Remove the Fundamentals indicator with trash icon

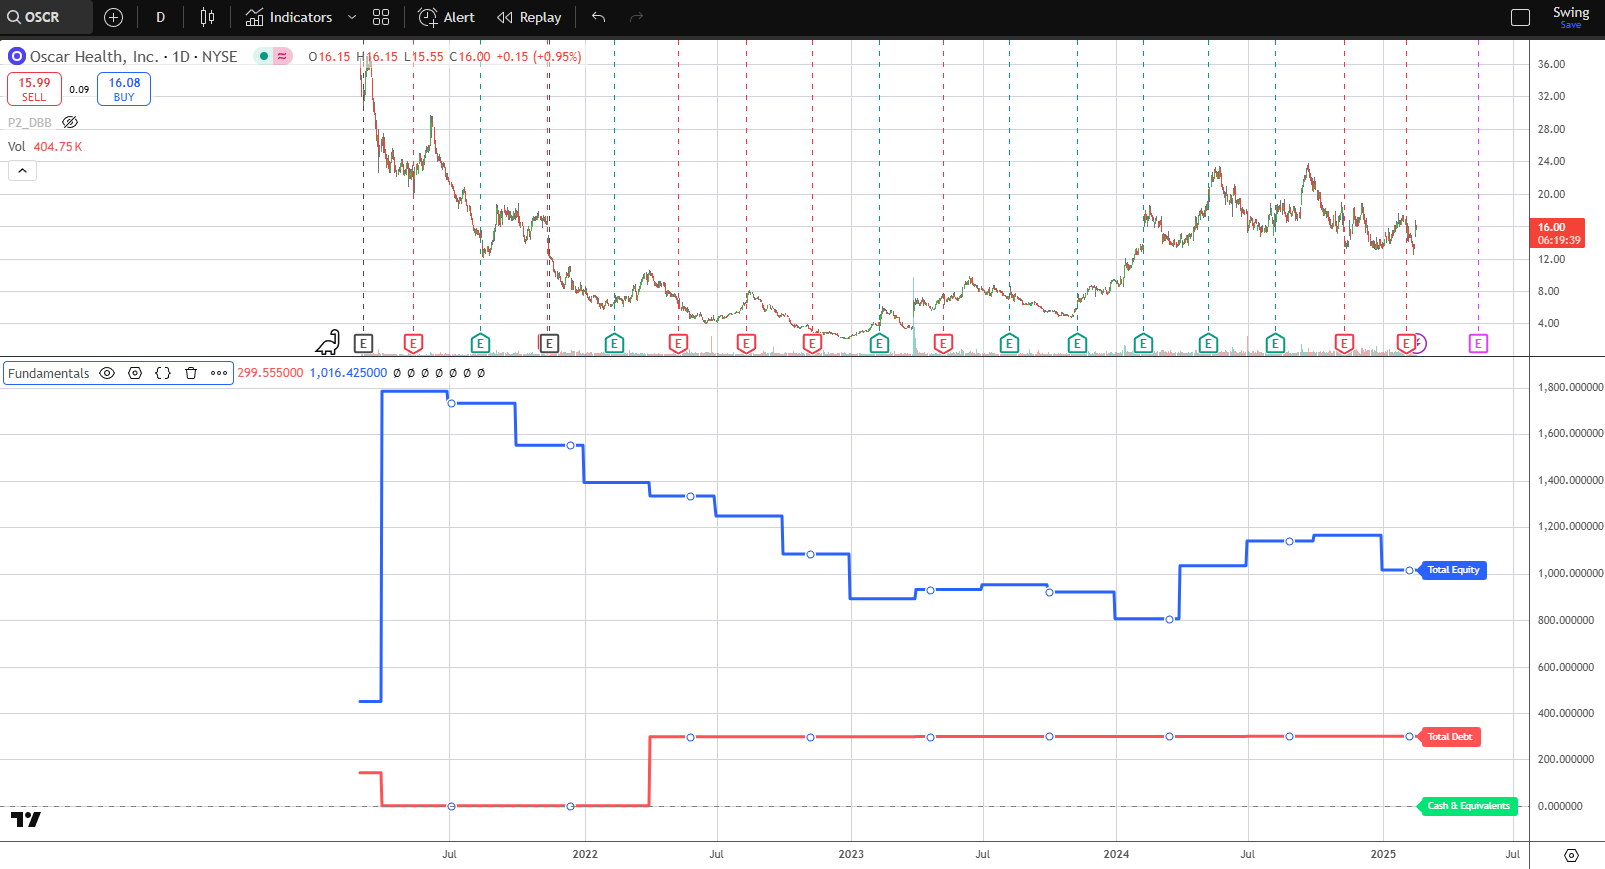pos(191,373)
